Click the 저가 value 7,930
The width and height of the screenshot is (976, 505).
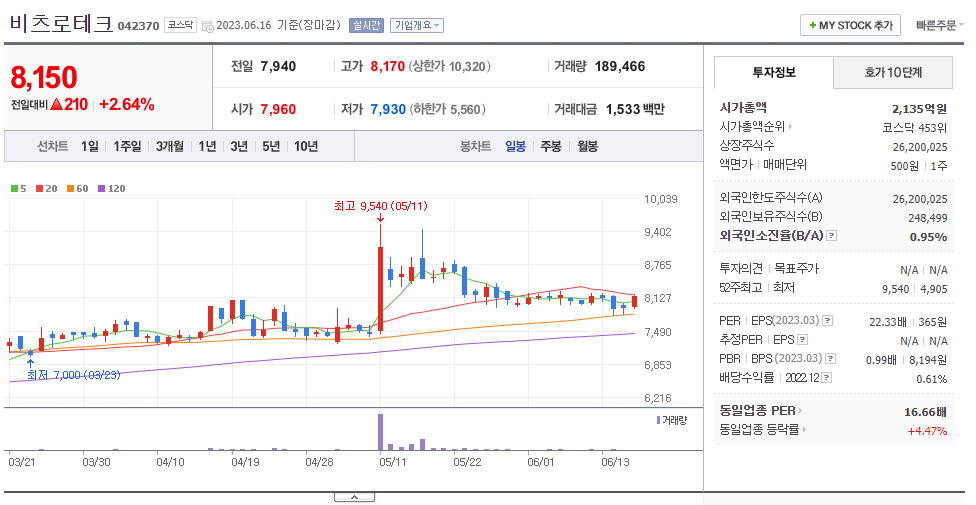(388, 110)
